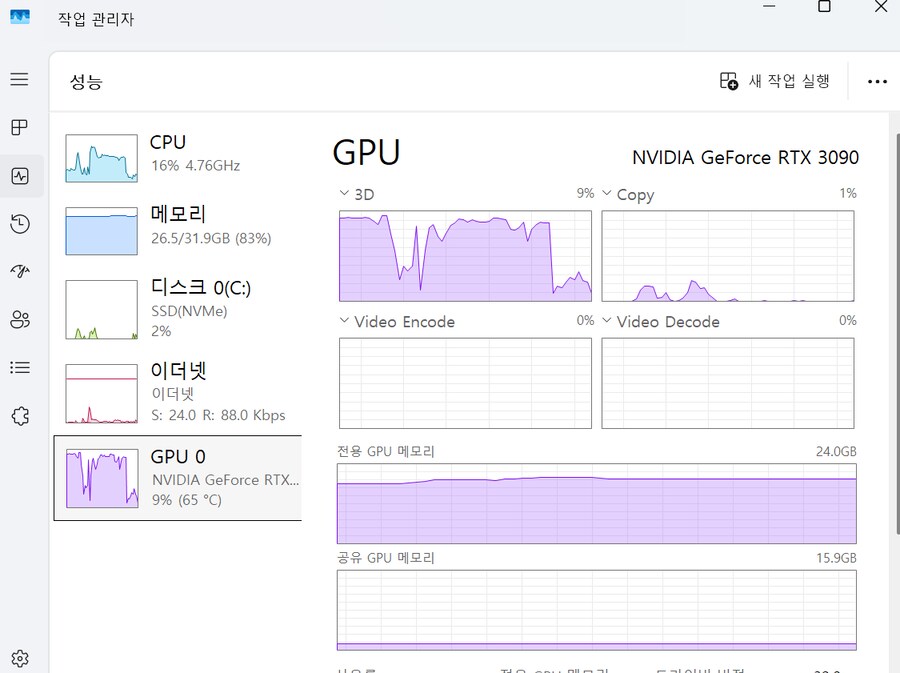
Task: Click the 9% (65 °C) GPU value
Action: point(187,500)
